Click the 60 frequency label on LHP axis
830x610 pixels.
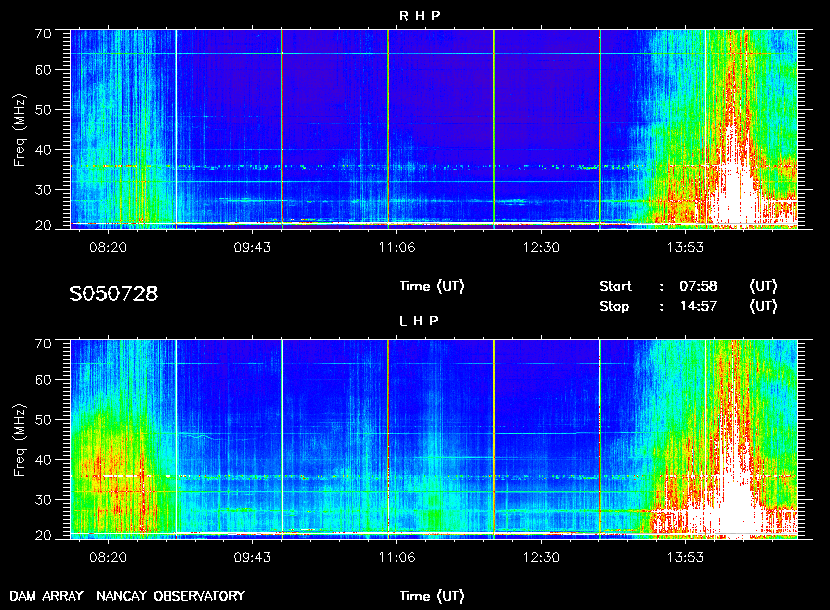tap(43, 380)
